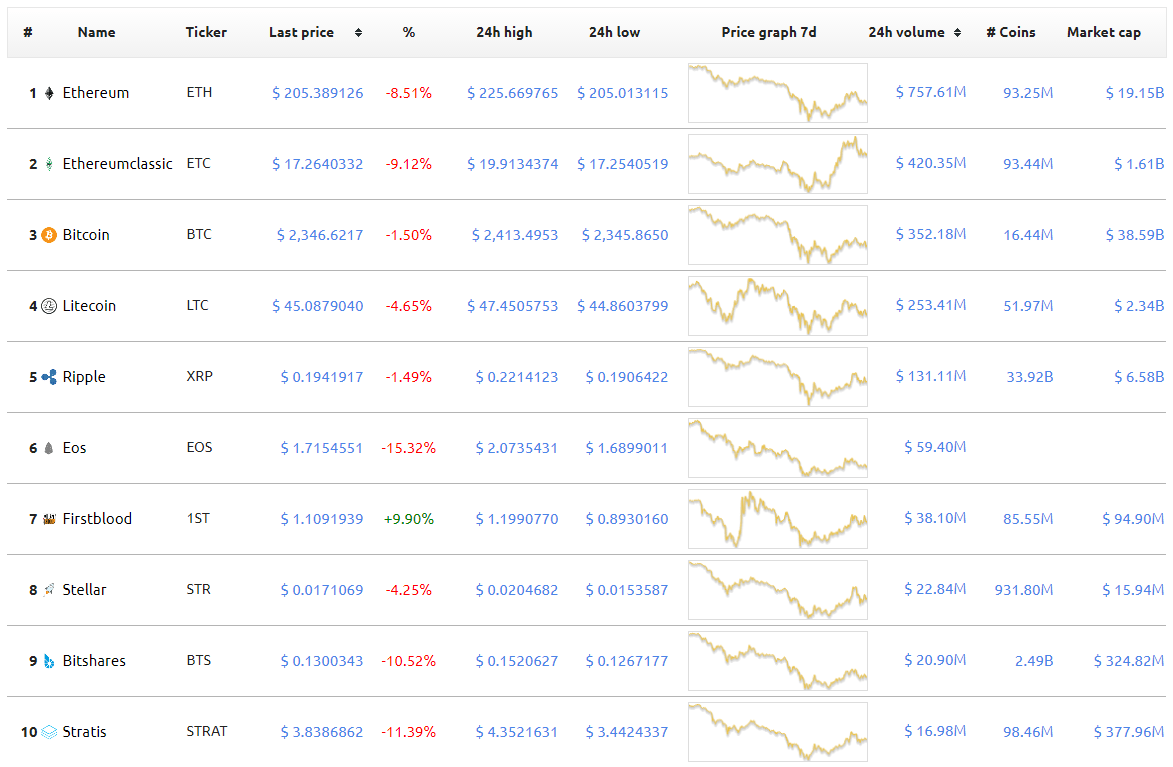Click Ethereum 24h volume $ 757.61M
This screenshot has width=1173, height=767.
point(931,92)
